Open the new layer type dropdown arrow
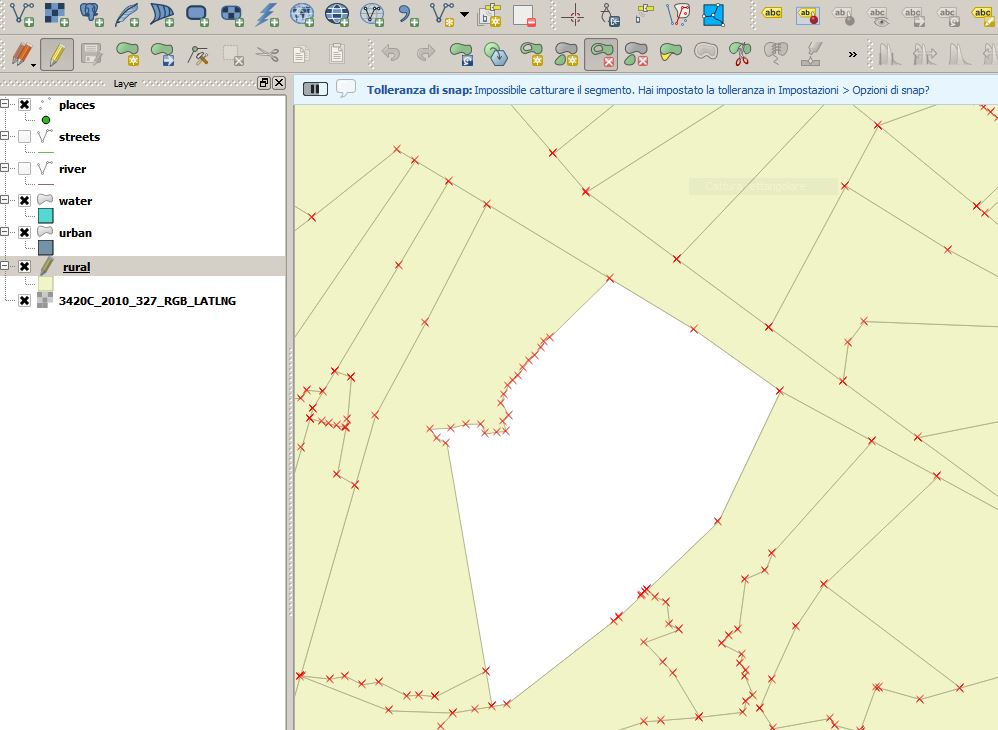Screen dimensions: 998x730 click(464, 14)
